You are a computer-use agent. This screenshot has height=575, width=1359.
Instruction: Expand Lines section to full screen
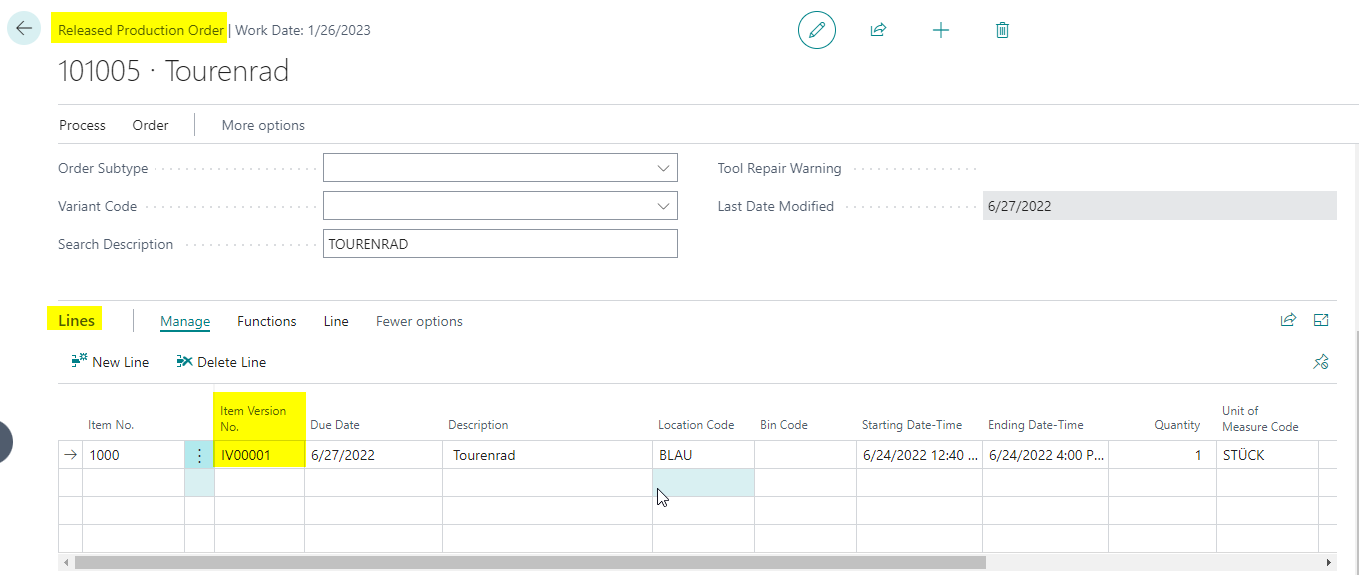coord(1321,320)
